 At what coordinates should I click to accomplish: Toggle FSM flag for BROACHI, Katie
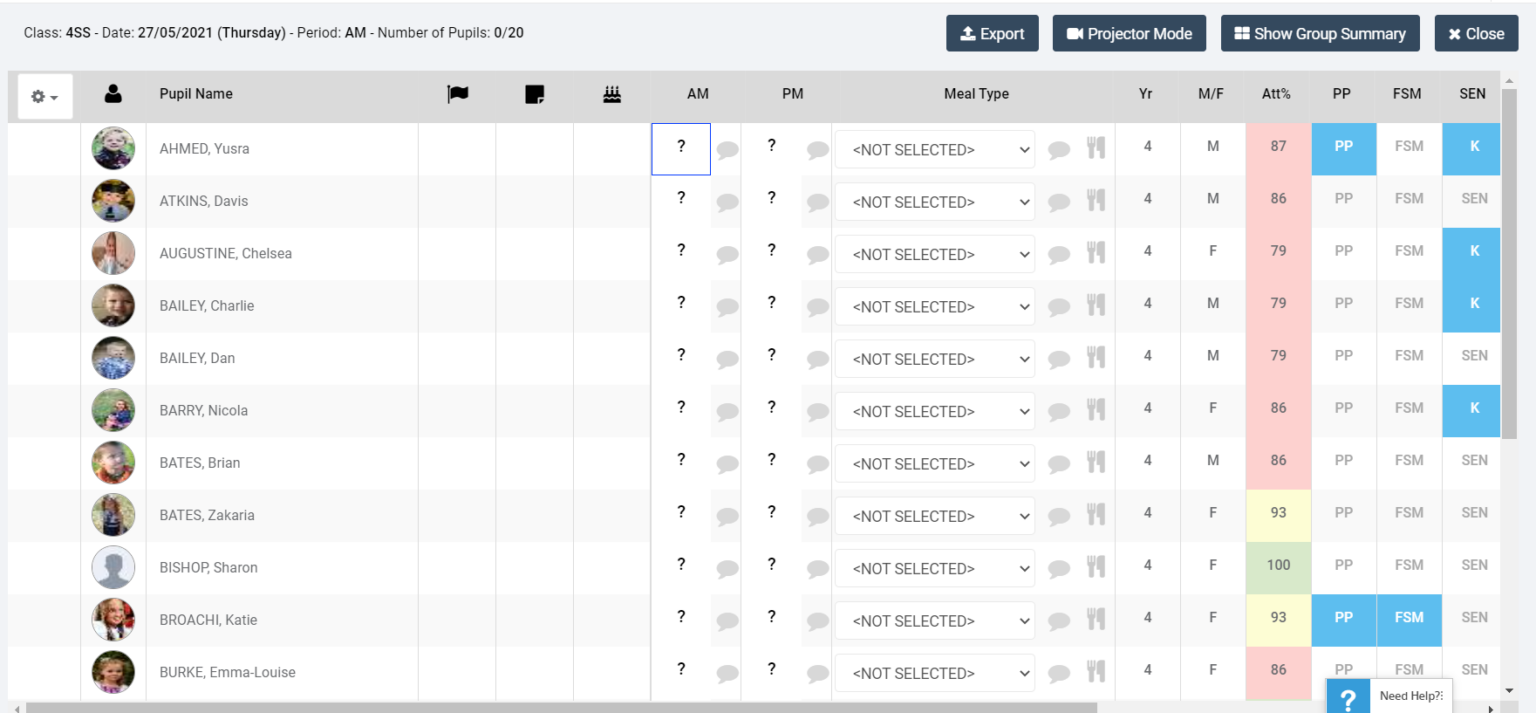[1408, 618]
